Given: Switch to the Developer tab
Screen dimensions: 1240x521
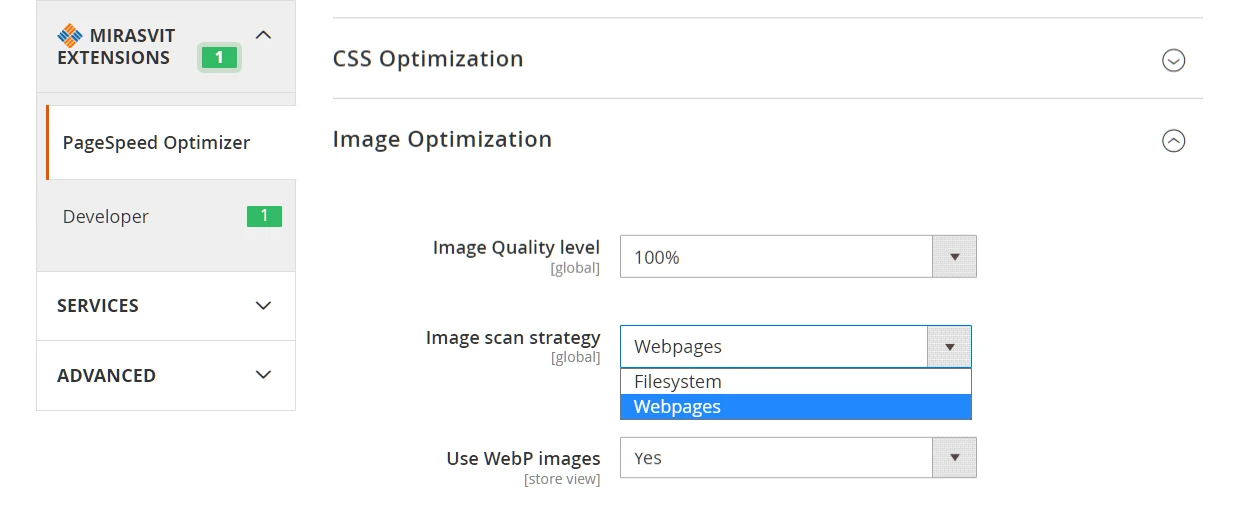Looking at the screenshot, I should coord(106,217).
